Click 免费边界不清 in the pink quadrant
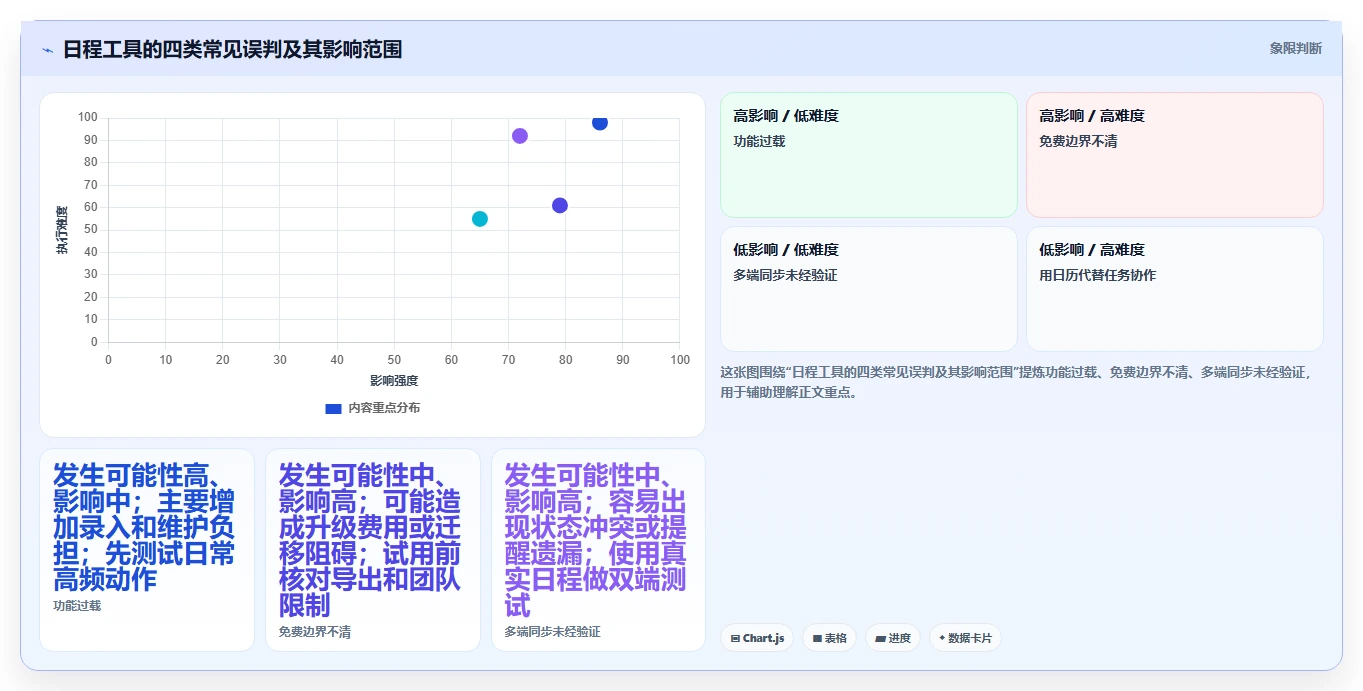Viewport: 1363px width, 691px height. pos(1078,141)
